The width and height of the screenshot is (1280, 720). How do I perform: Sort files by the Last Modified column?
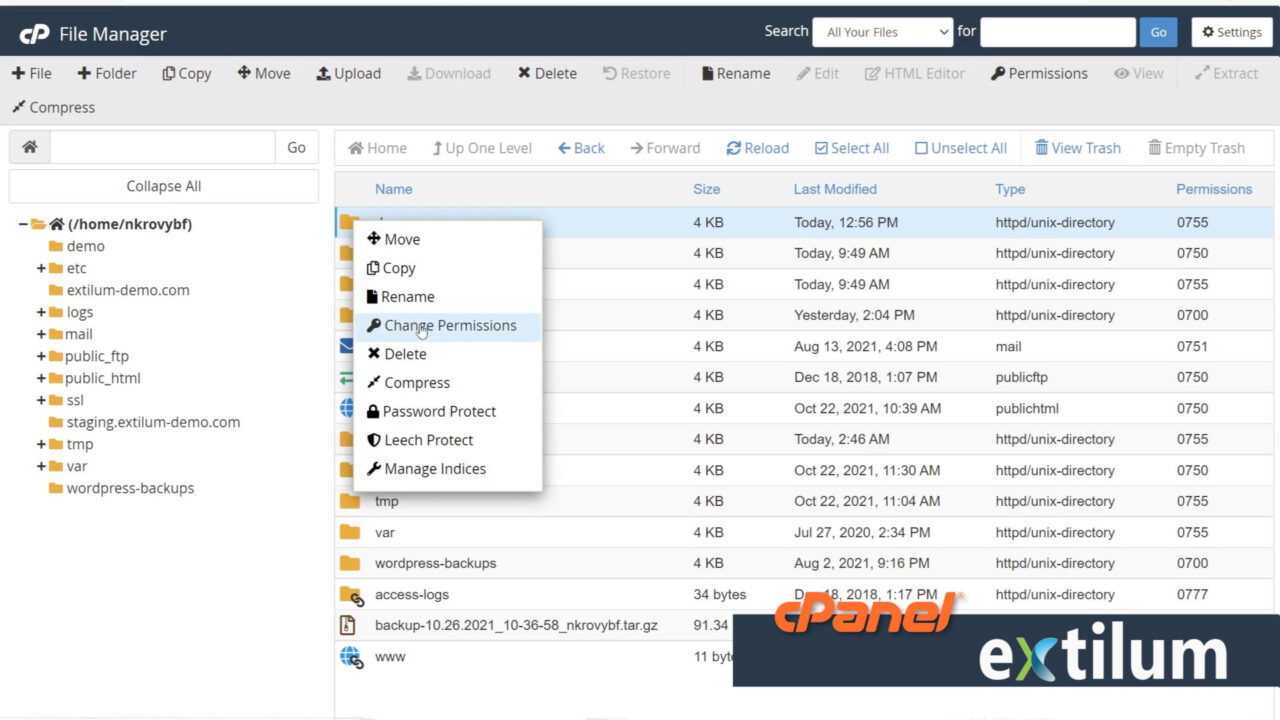pyautogui.click(x=833, y=189)
